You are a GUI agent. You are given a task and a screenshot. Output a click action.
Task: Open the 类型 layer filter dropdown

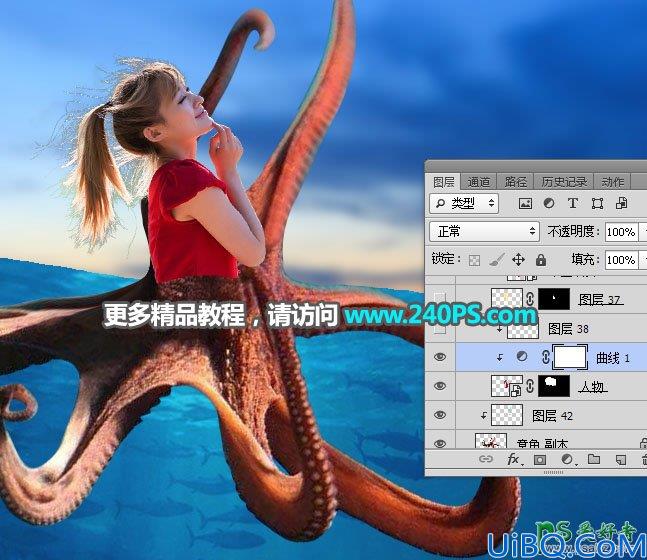point(464,203)
